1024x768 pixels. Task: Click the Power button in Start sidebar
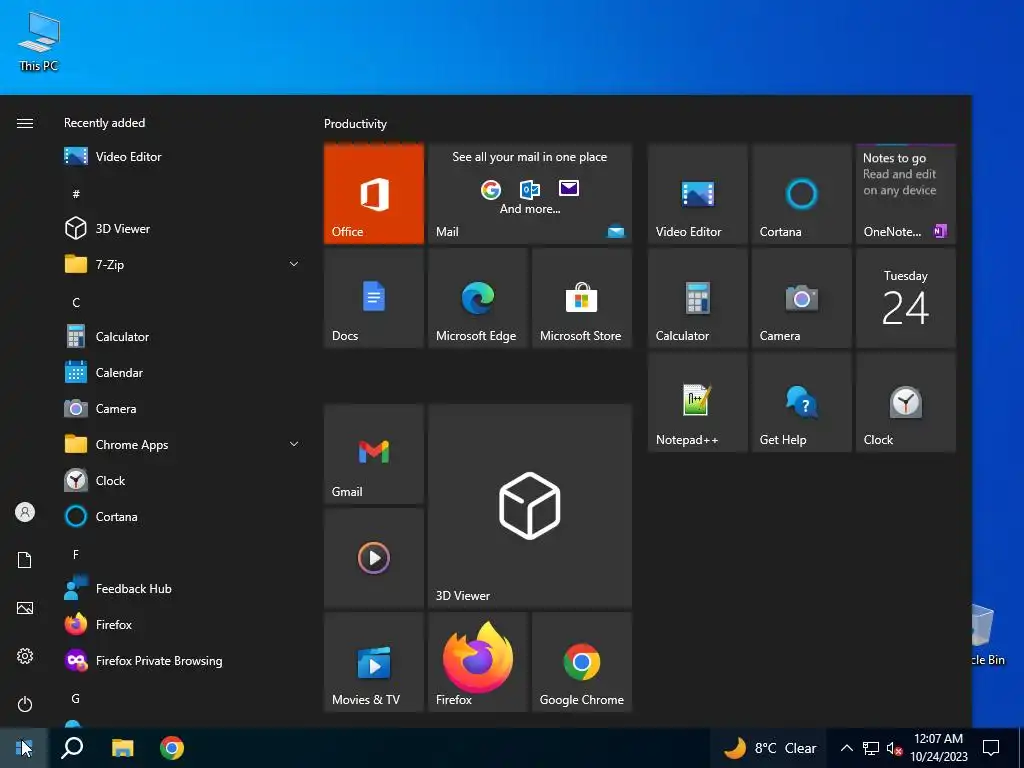25,704
